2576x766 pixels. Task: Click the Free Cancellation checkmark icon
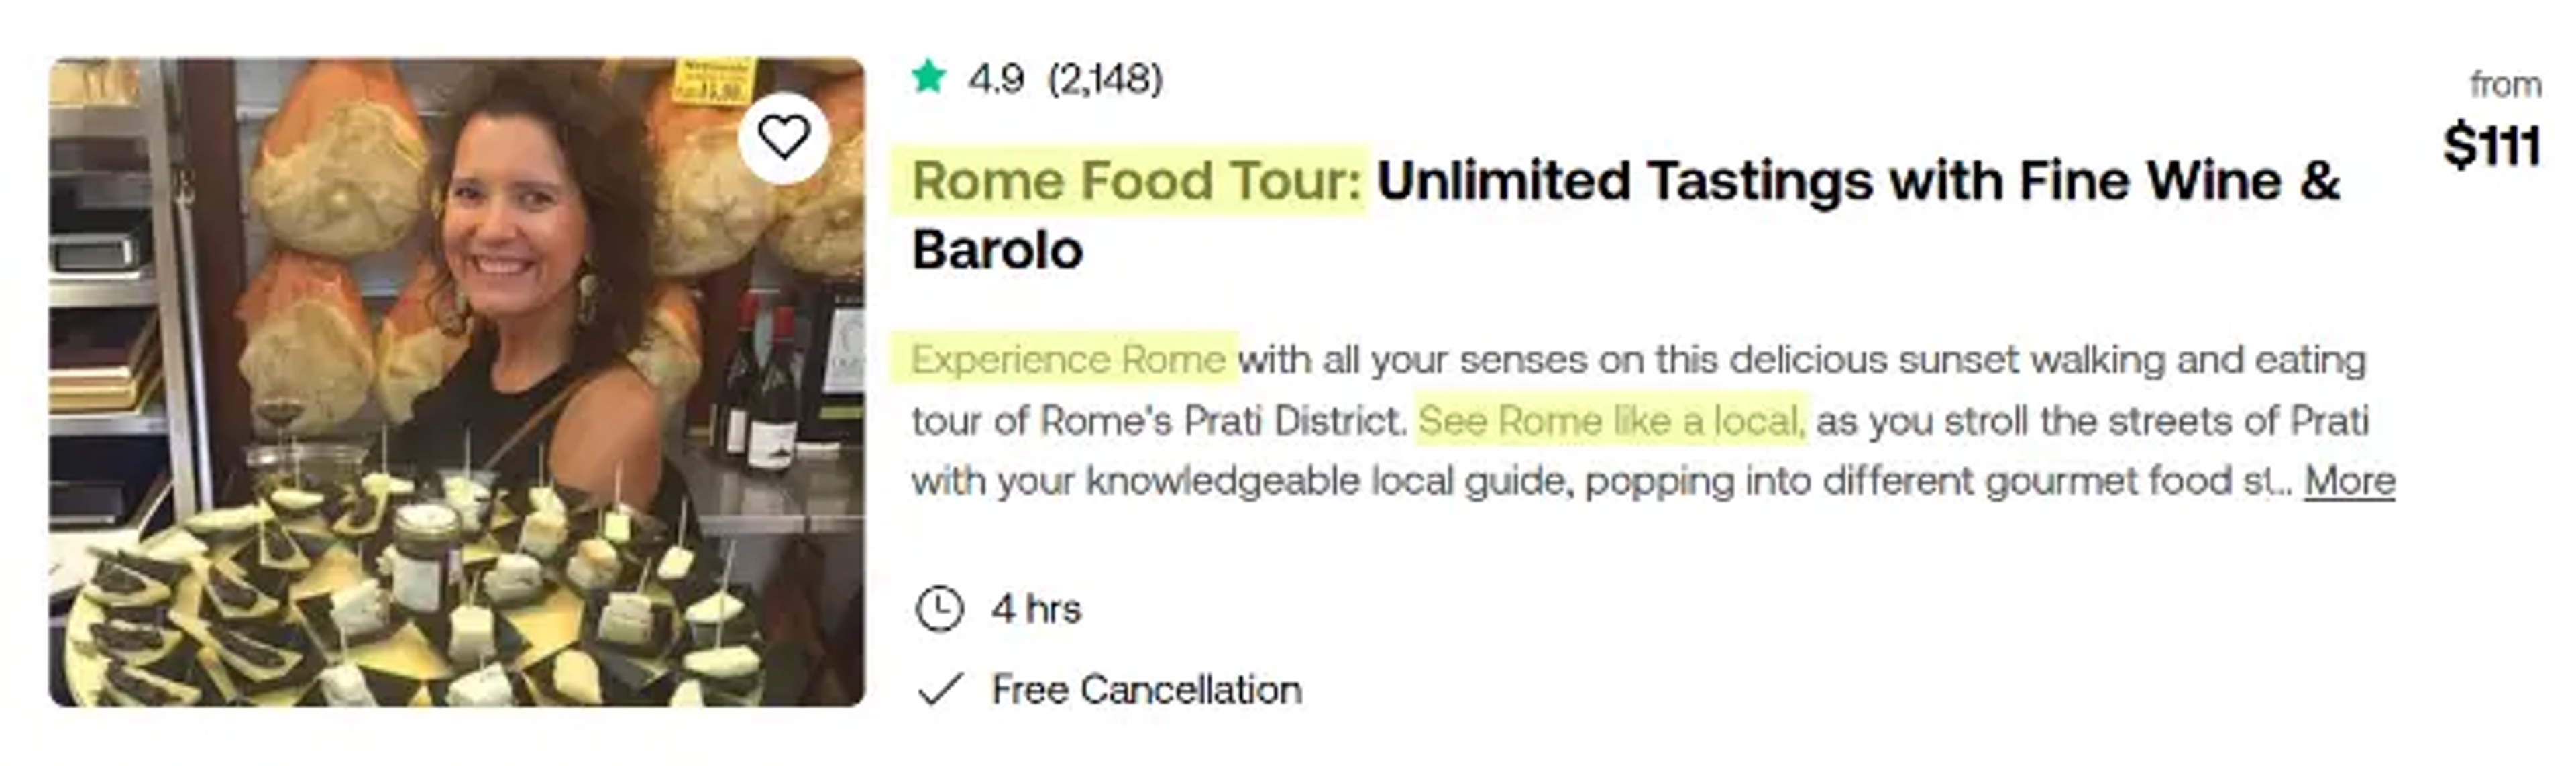(940, 689)
